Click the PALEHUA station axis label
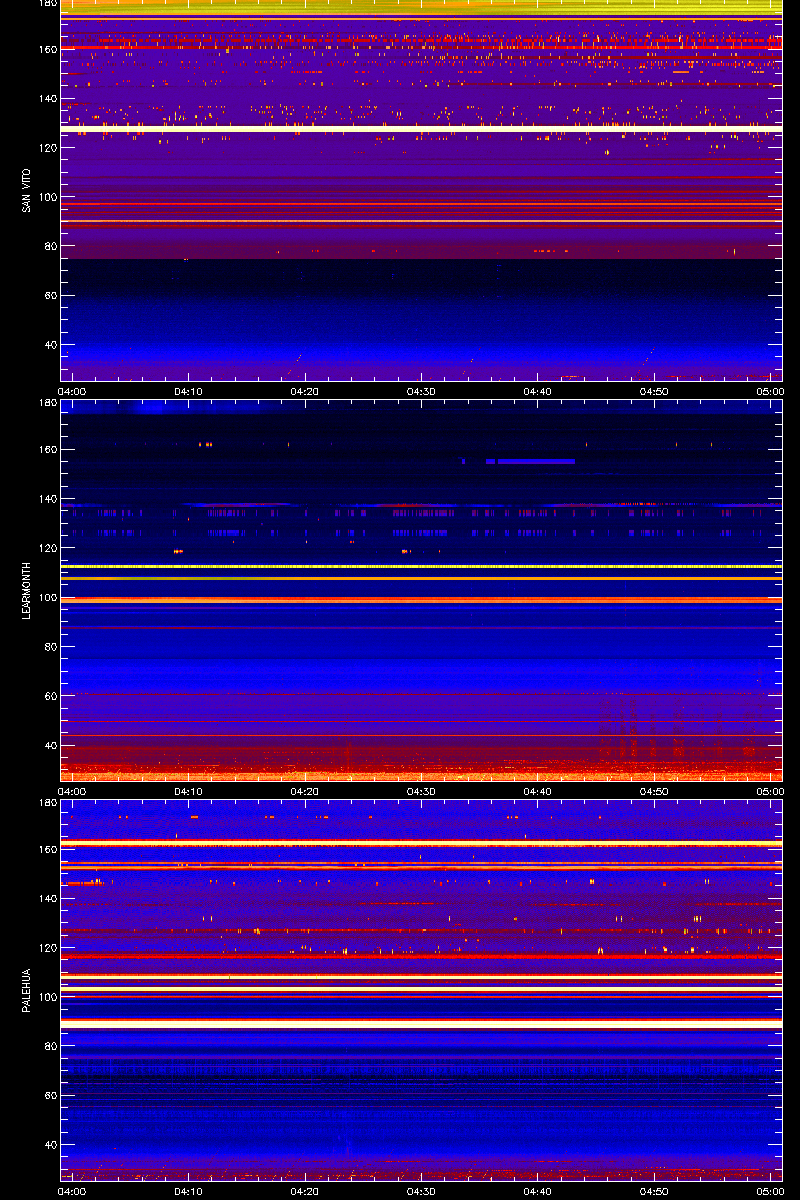Viewport: 800px width, 1200px height. 27,990
